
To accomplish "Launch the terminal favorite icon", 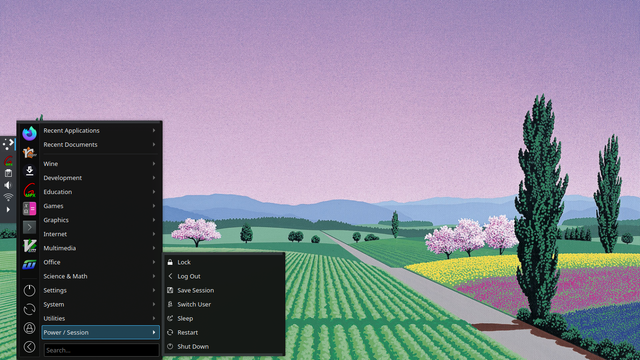I will [x=29, y=227].
